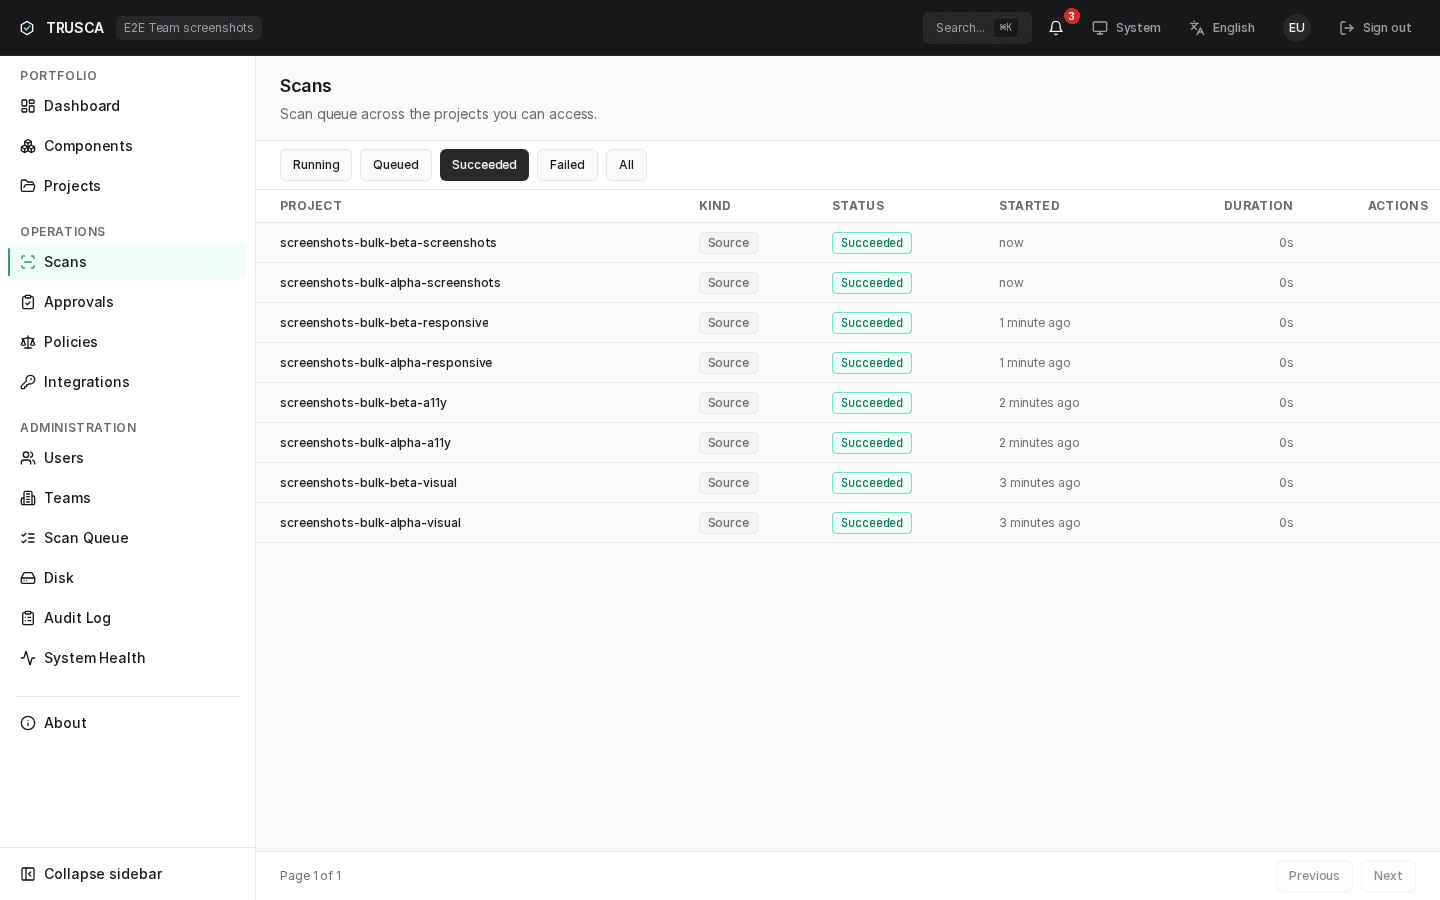Open Users administration page

pos(127,458)
